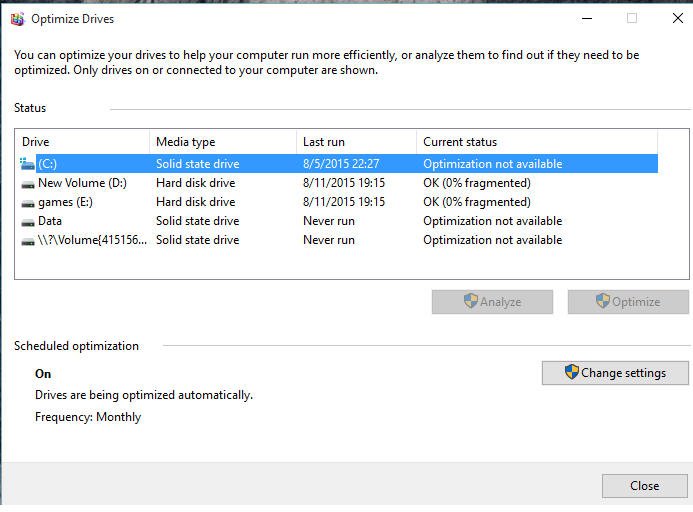Click the (C:) drive label

coord(47,164)
